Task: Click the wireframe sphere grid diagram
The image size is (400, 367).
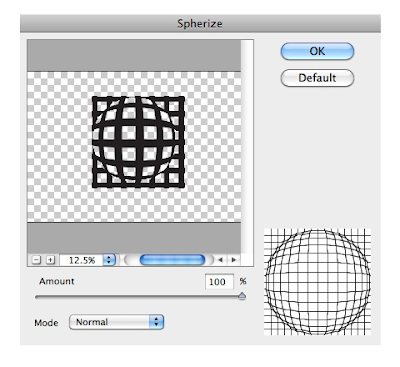Action: click(317, 282)
